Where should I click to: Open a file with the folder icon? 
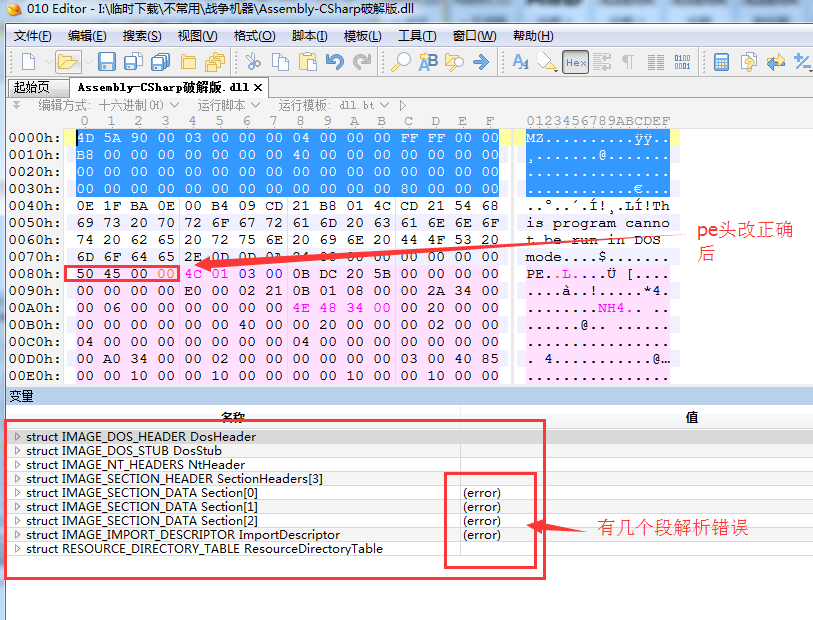[67, 62]
